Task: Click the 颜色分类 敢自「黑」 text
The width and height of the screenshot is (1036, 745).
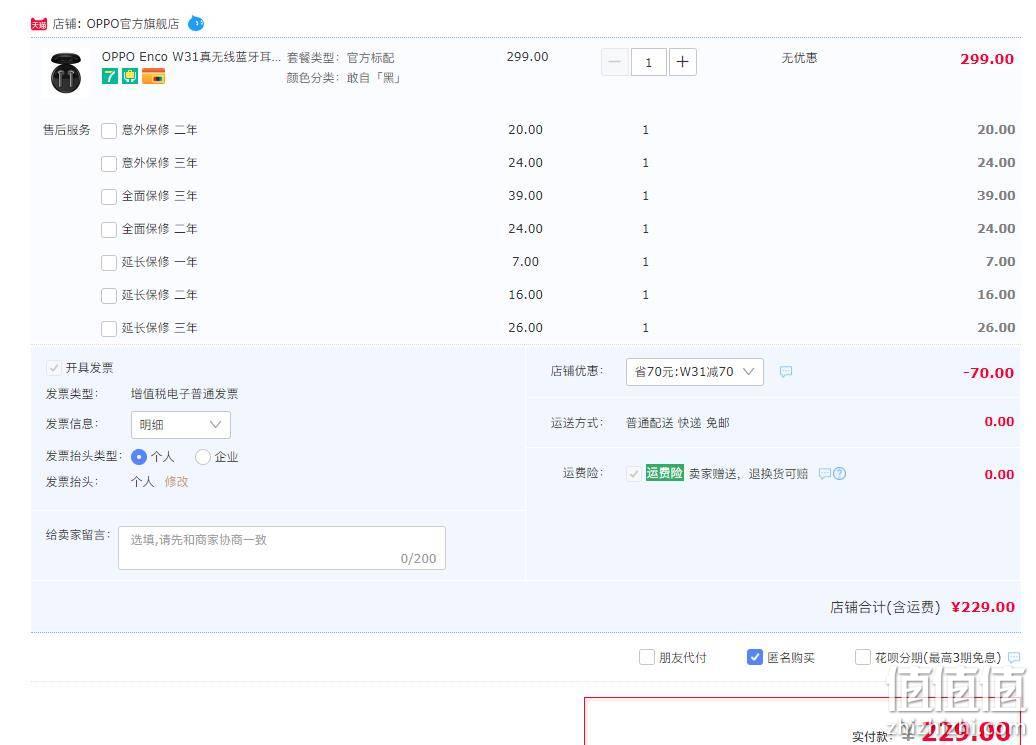Action: tap(344, 78)
